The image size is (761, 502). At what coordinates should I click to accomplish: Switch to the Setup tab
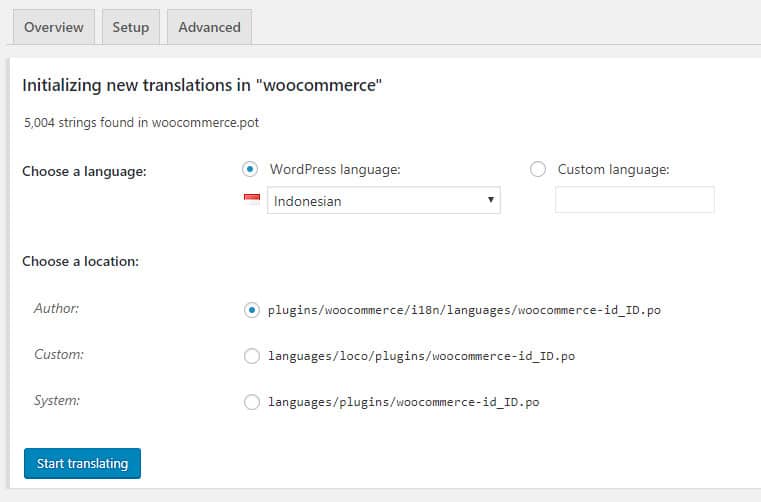tap(131, 27)
